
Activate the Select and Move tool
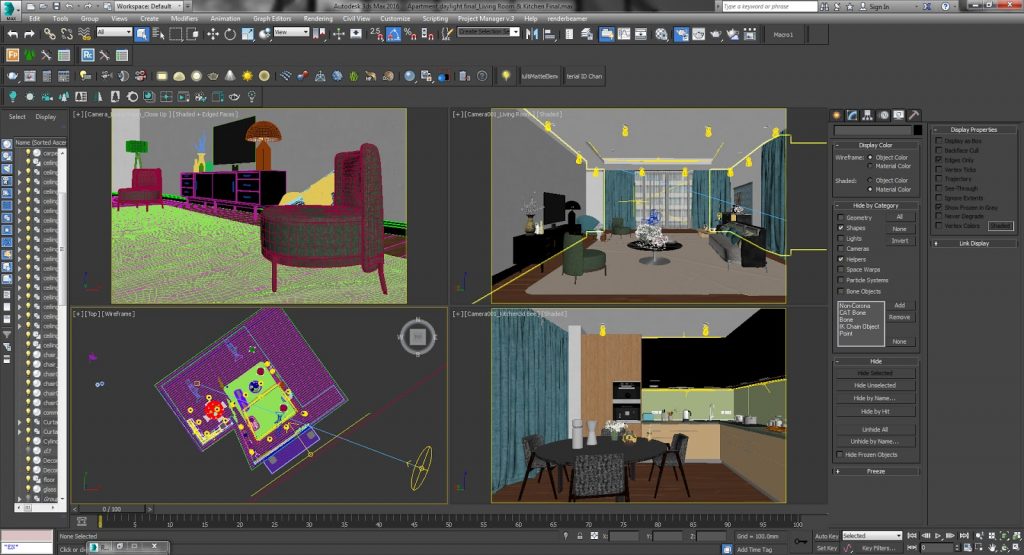213,34
